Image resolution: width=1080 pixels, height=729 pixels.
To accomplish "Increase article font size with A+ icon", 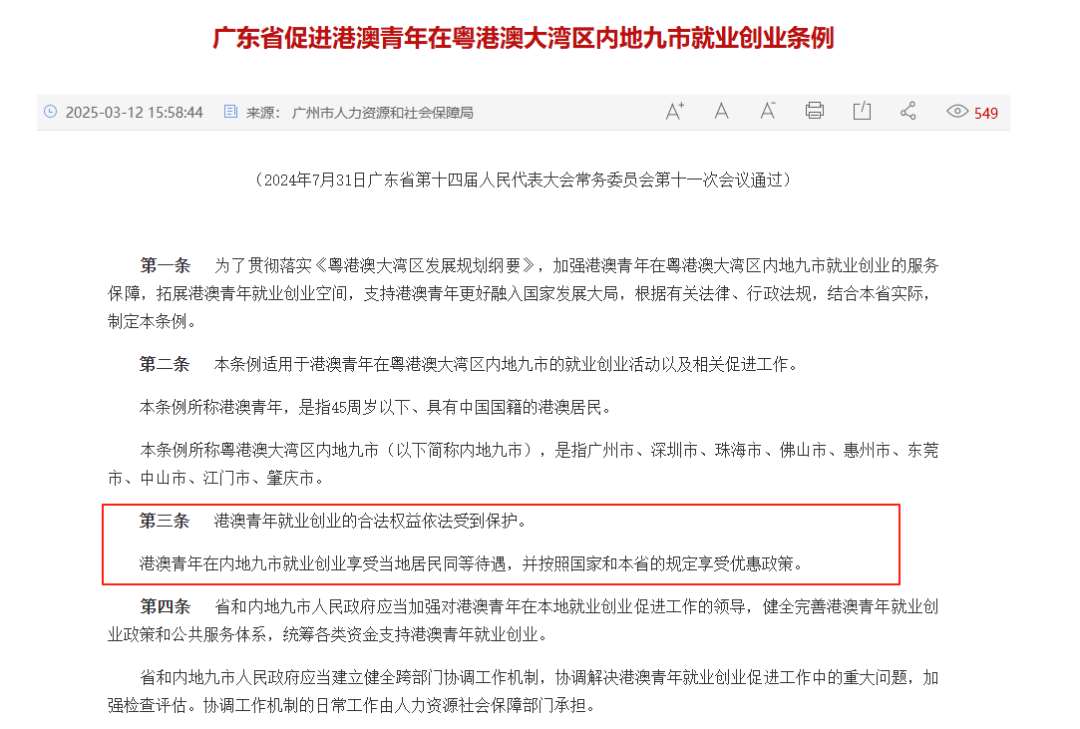I will pos(674,112).
